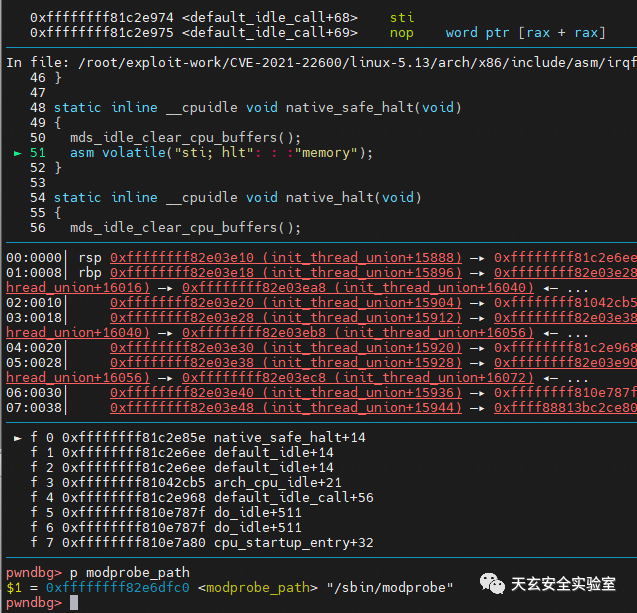This screenshot has width=637, height=613.
Task: Click the rbp stack address 0xffffffff82e03e18
Action: [x=182, y=273]
